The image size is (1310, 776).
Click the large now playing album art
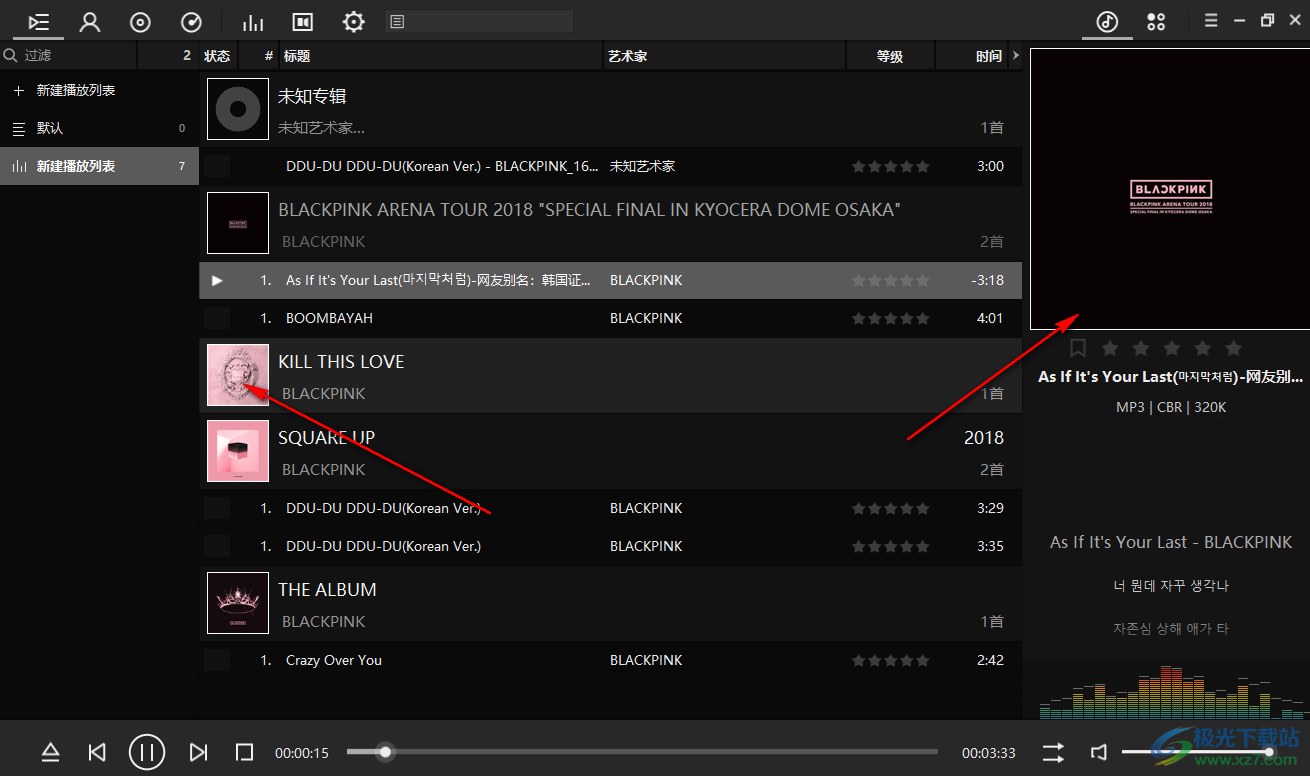tap(1170, 189)
